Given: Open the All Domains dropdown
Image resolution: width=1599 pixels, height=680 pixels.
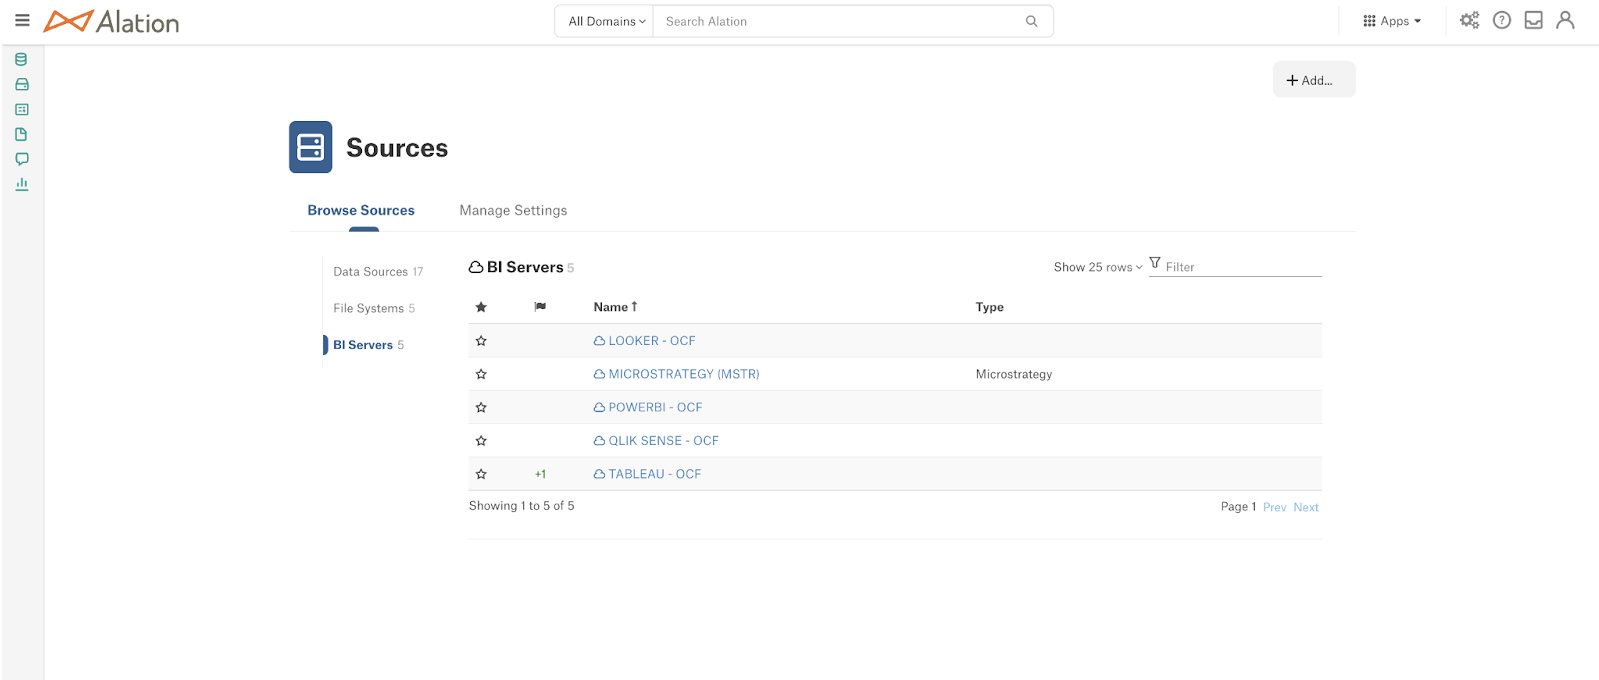Looking at the screenshot, I should (606, 21).
